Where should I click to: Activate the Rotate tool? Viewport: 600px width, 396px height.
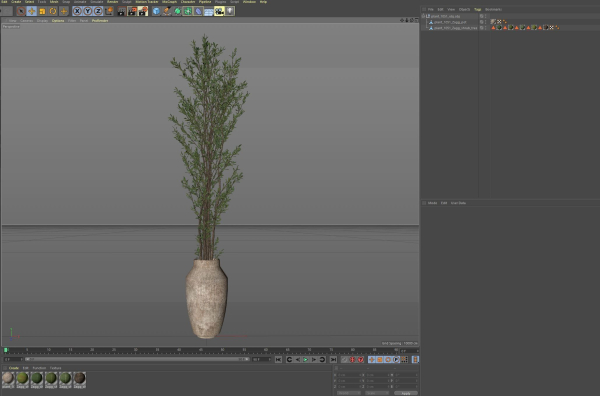click(53, 11)
